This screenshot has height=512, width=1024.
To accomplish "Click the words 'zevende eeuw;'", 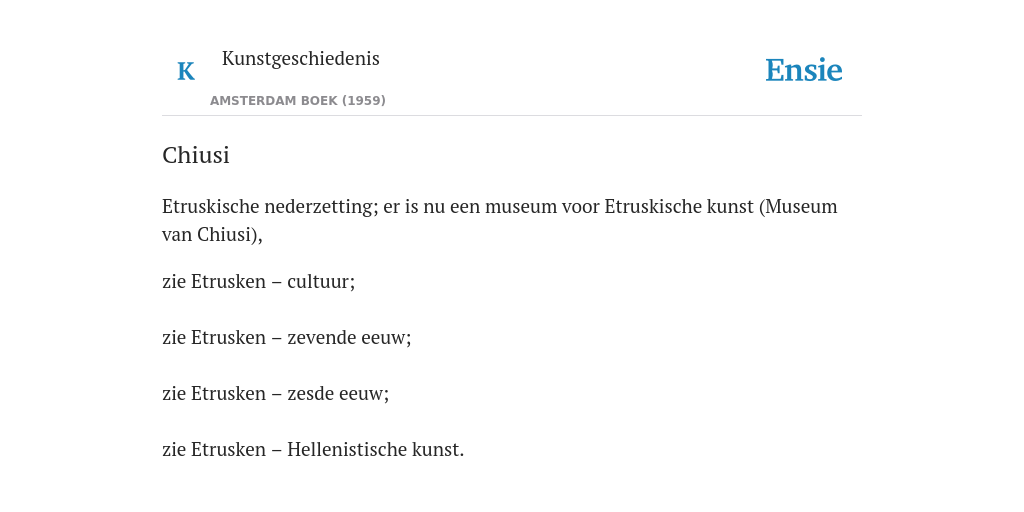I will coord(349,338).
